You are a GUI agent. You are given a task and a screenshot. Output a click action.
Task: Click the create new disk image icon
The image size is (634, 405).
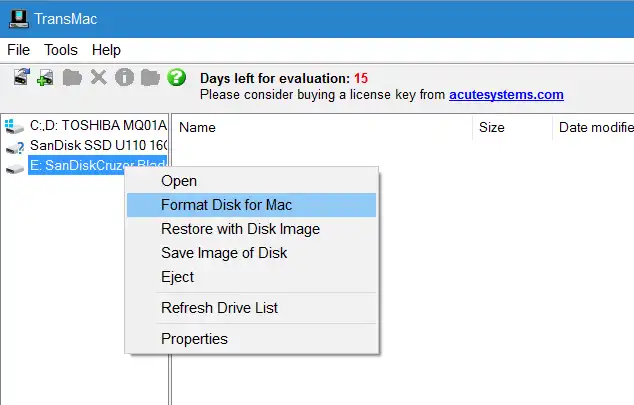[x=46, y=77]
